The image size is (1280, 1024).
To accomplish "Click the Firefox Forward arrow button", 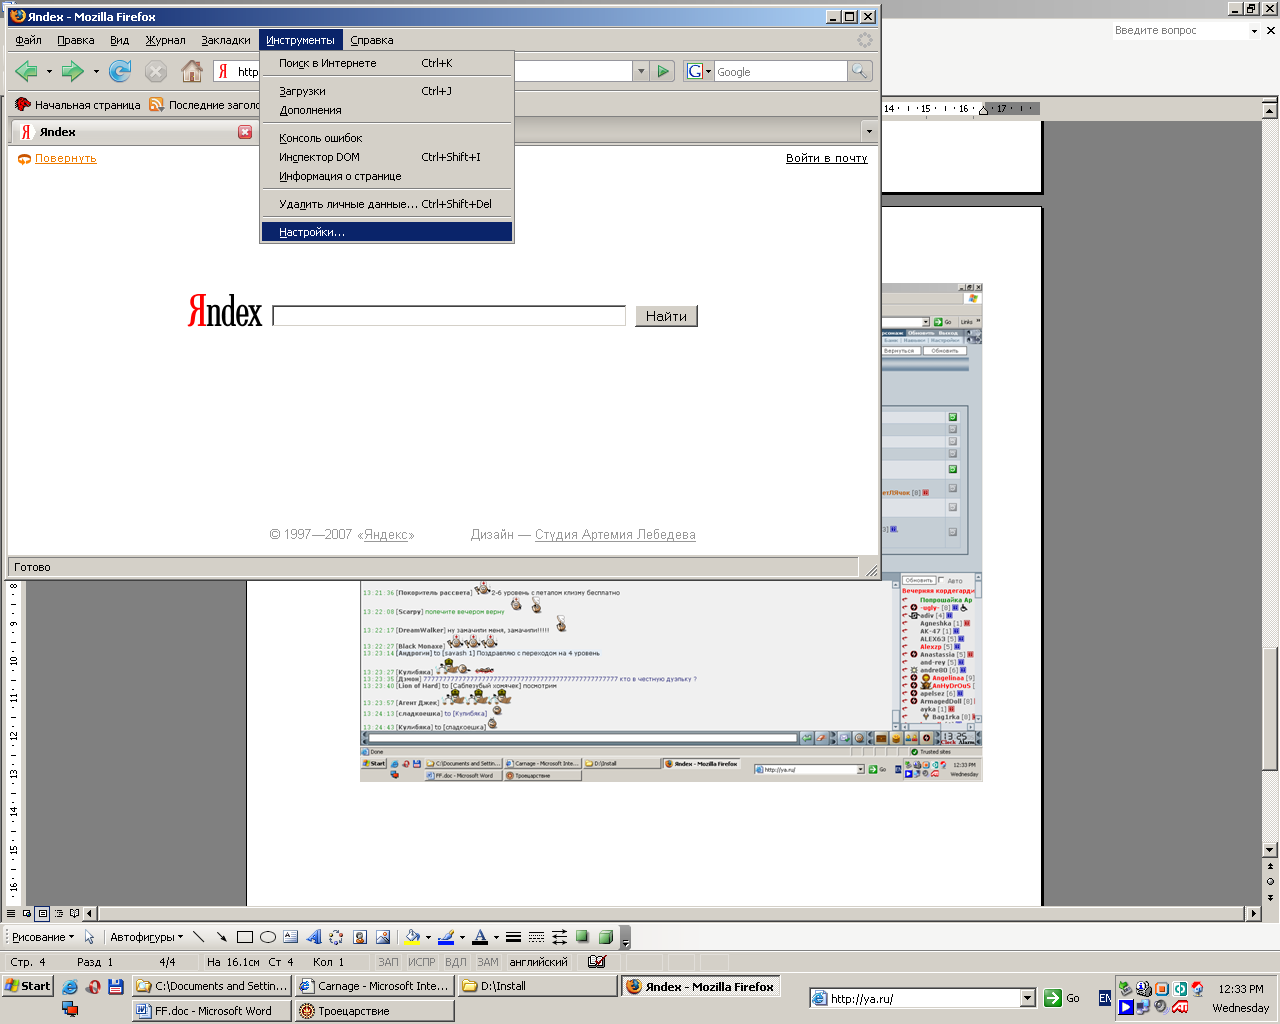I will click(x=72, y=71).
